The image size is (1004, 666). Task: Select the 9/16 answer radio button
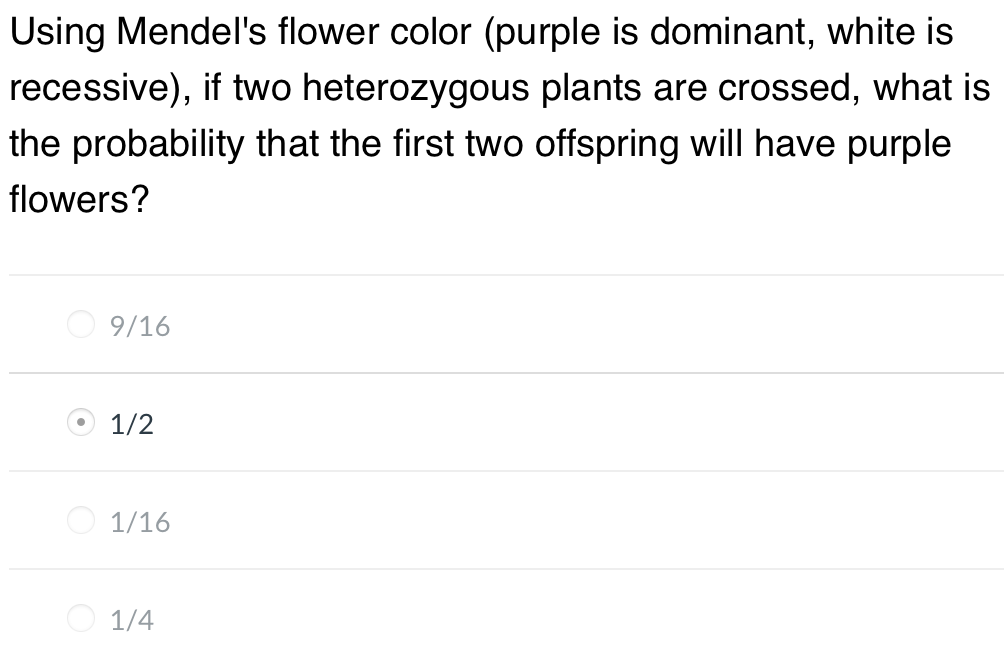click(81, 324)
